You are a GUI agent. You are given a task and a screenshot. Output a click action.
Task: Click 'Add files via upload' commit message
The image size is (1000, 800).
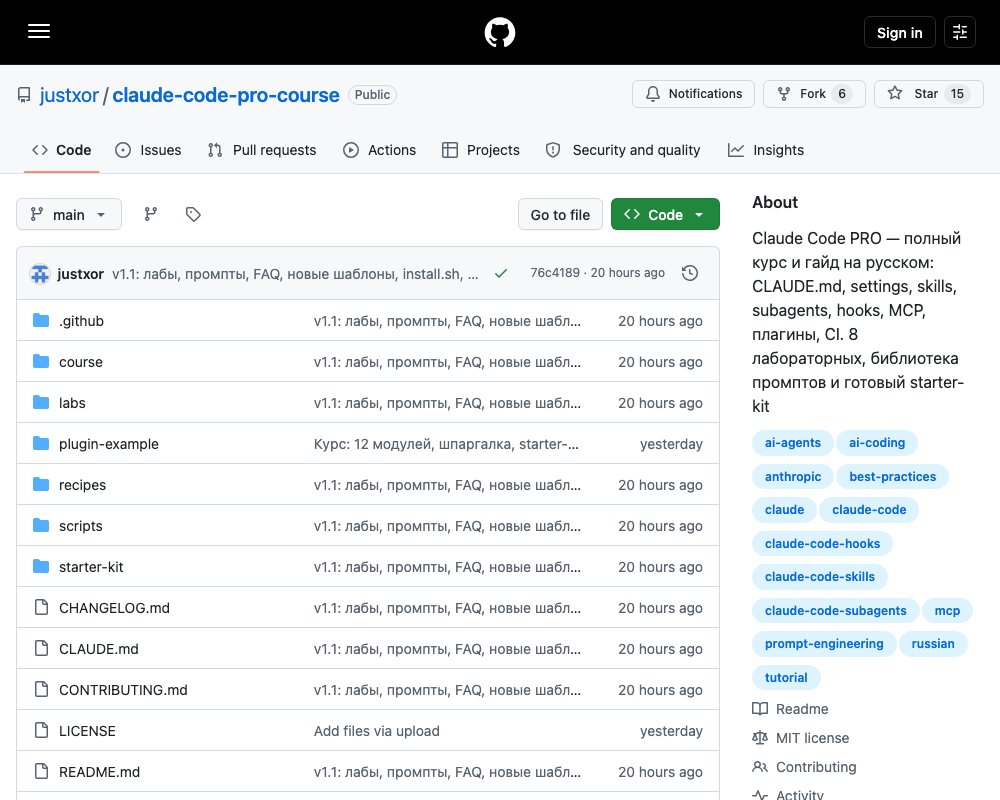pyautogui.click(x=376, y=730)
